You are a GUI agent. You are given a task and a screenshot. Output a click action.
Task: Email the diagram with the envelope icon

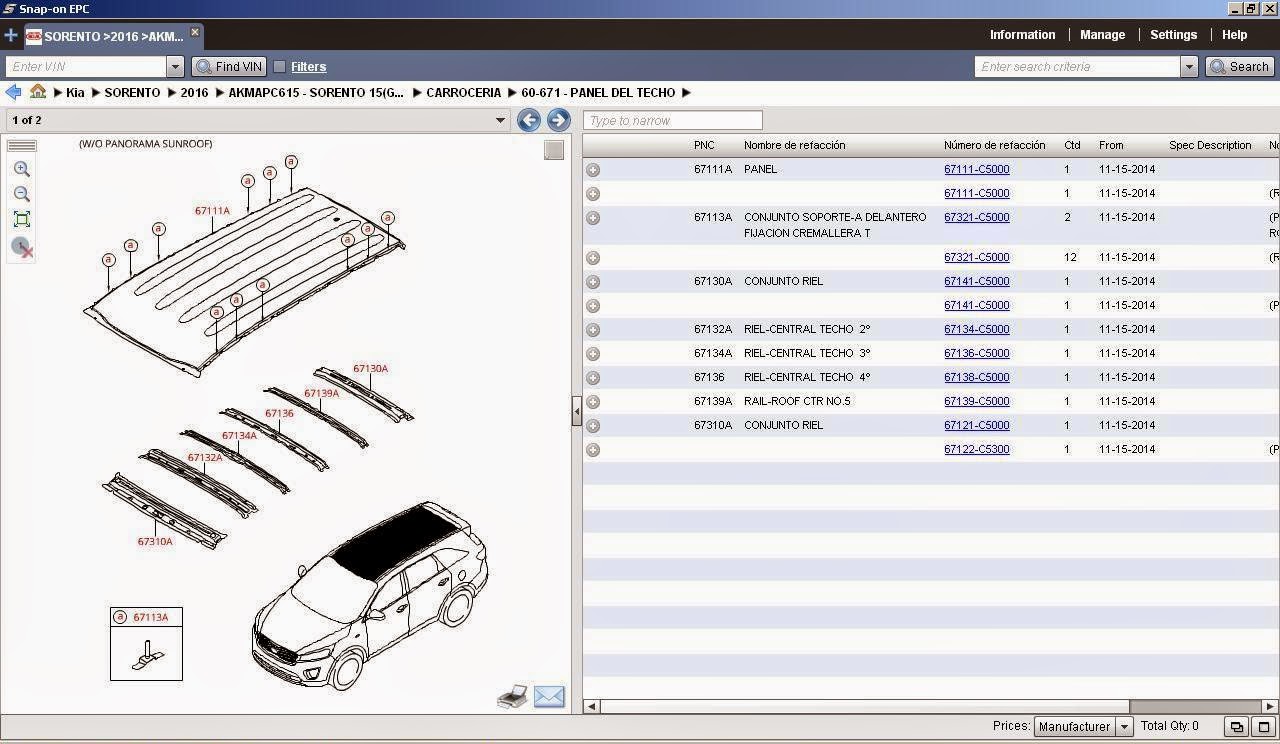coord(549,697)
